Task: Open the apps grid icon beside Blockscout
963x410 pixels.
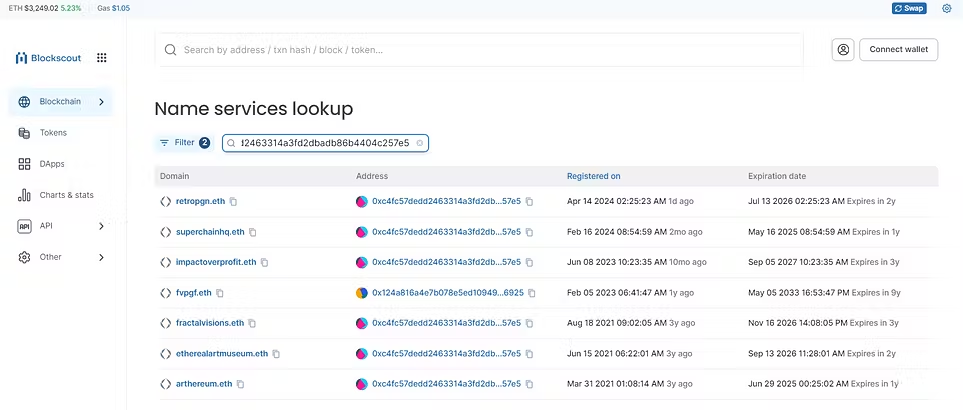Action: pos(102,58)
